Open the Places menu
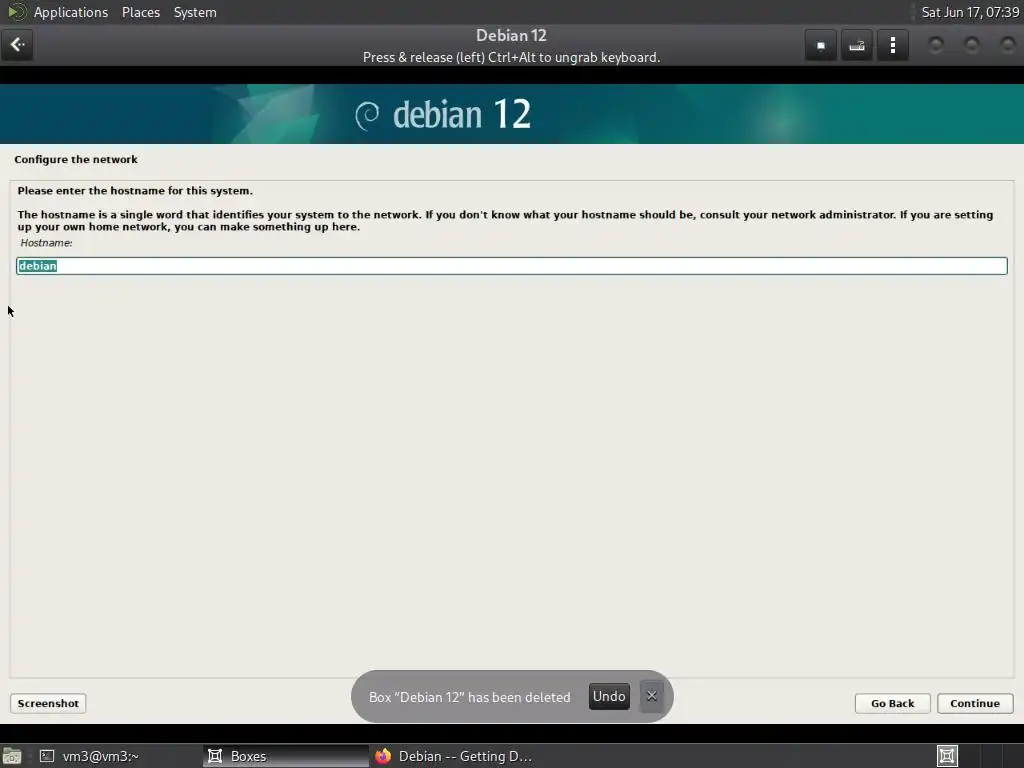This screenshot has width=1024, height=768. pos(140,12)
